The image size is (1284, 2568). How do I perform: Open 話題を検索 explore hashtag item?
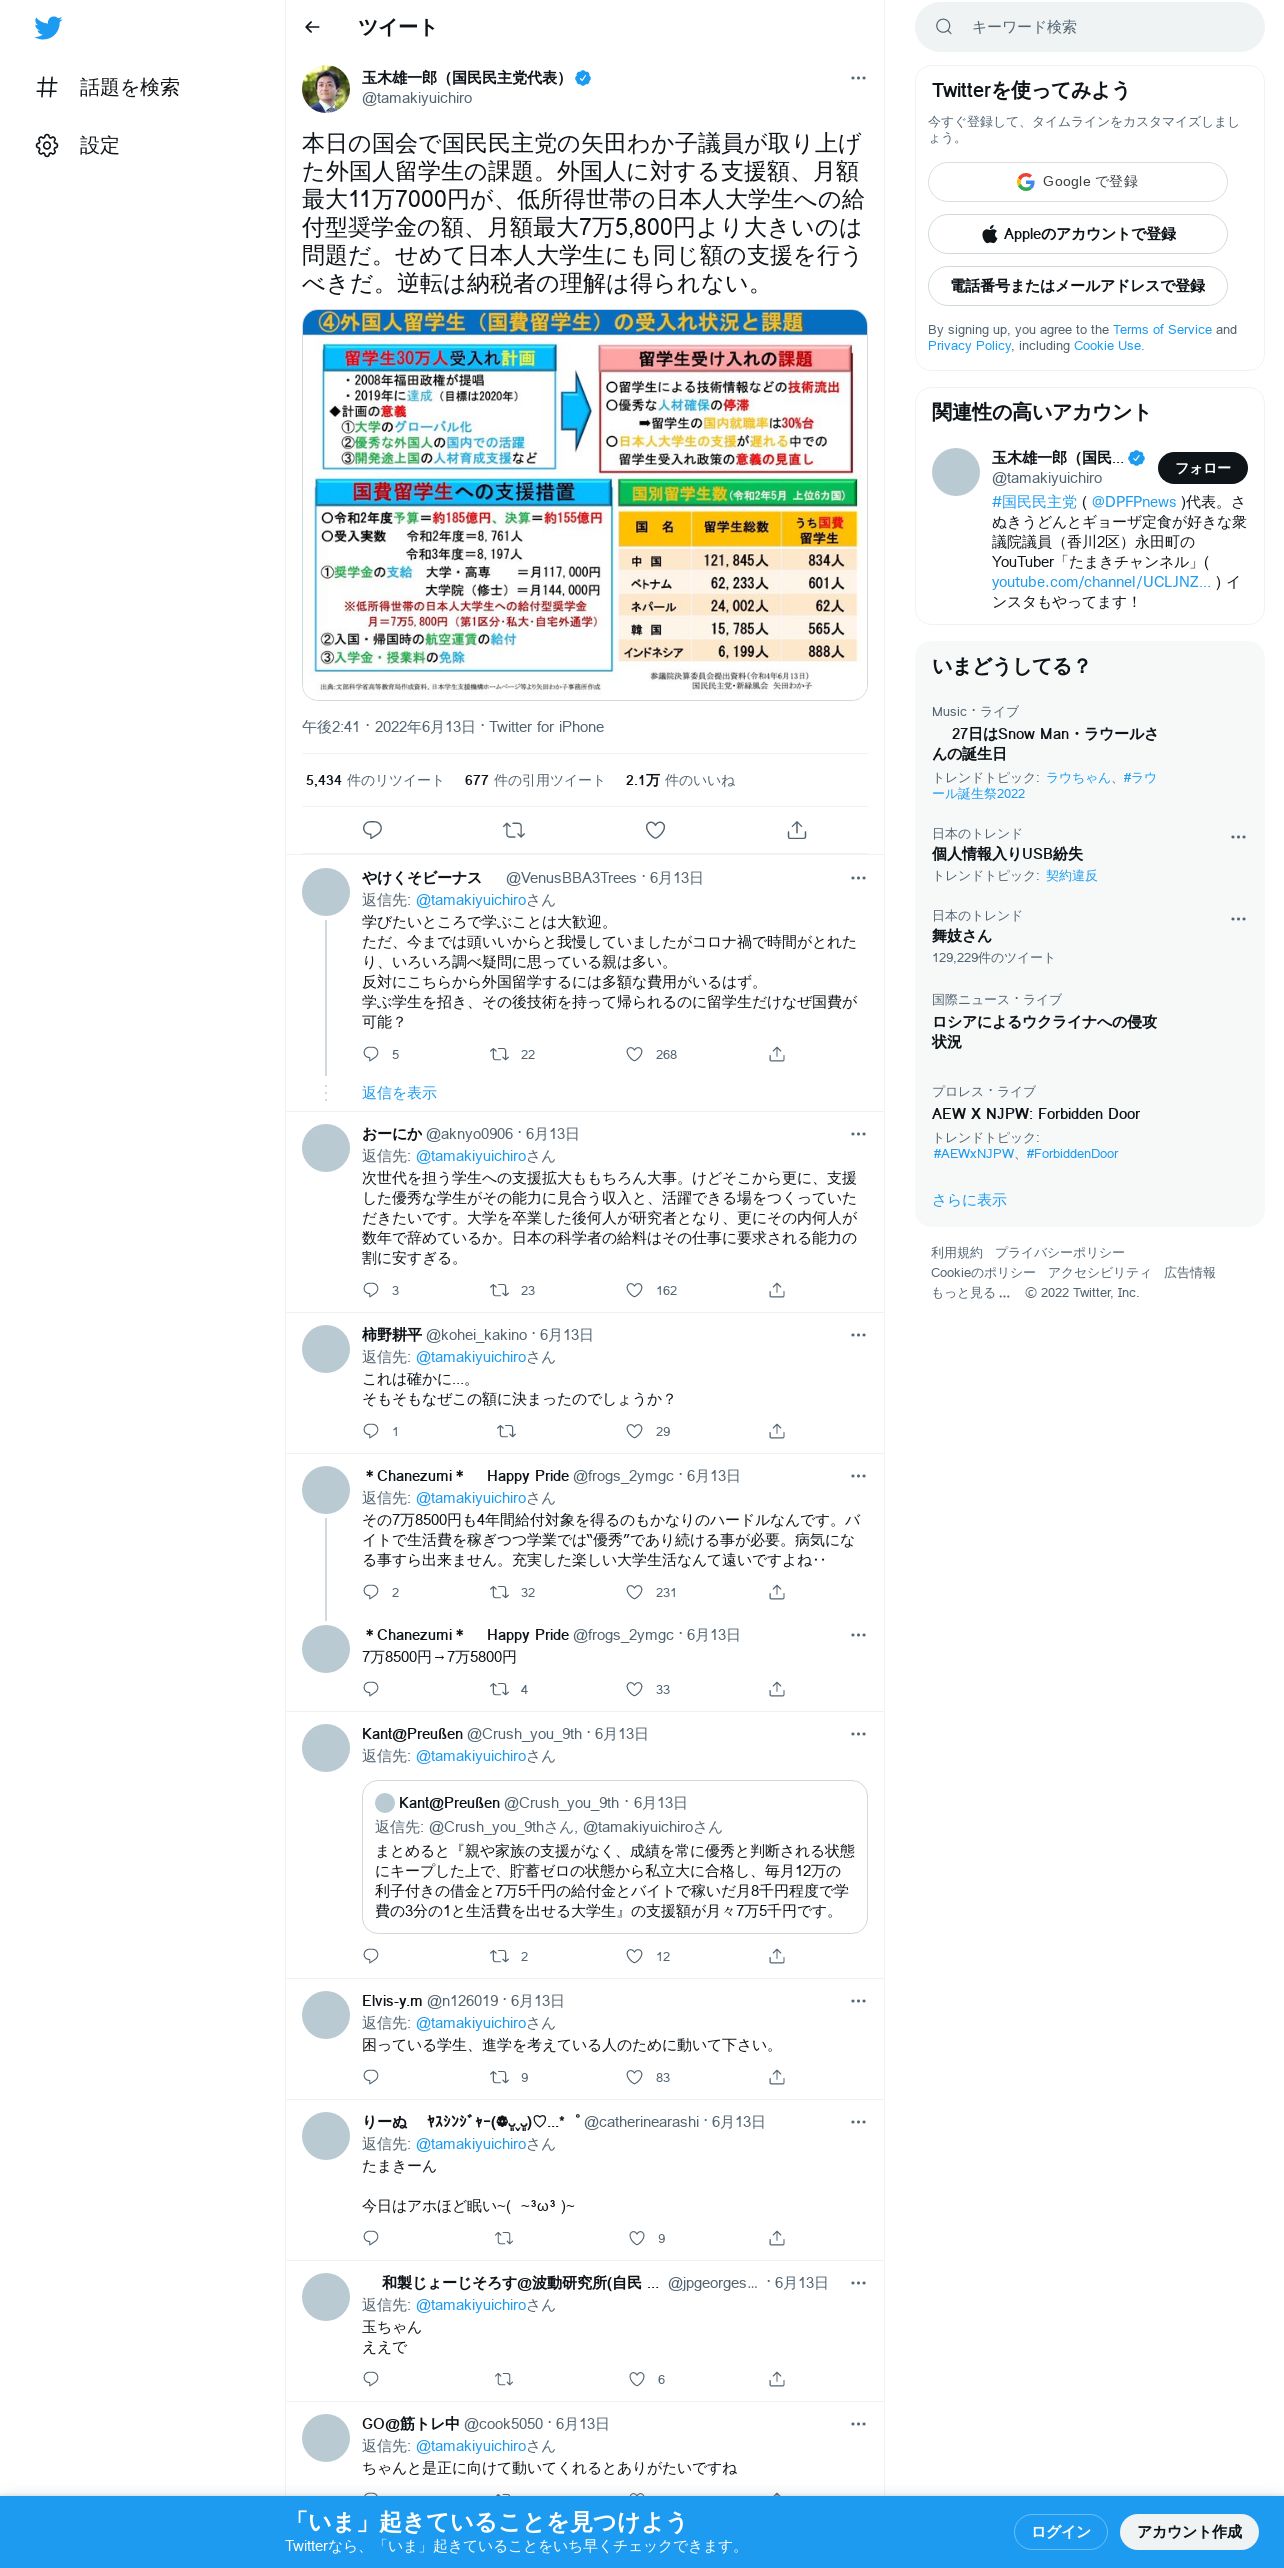click(x=109, y=88)
